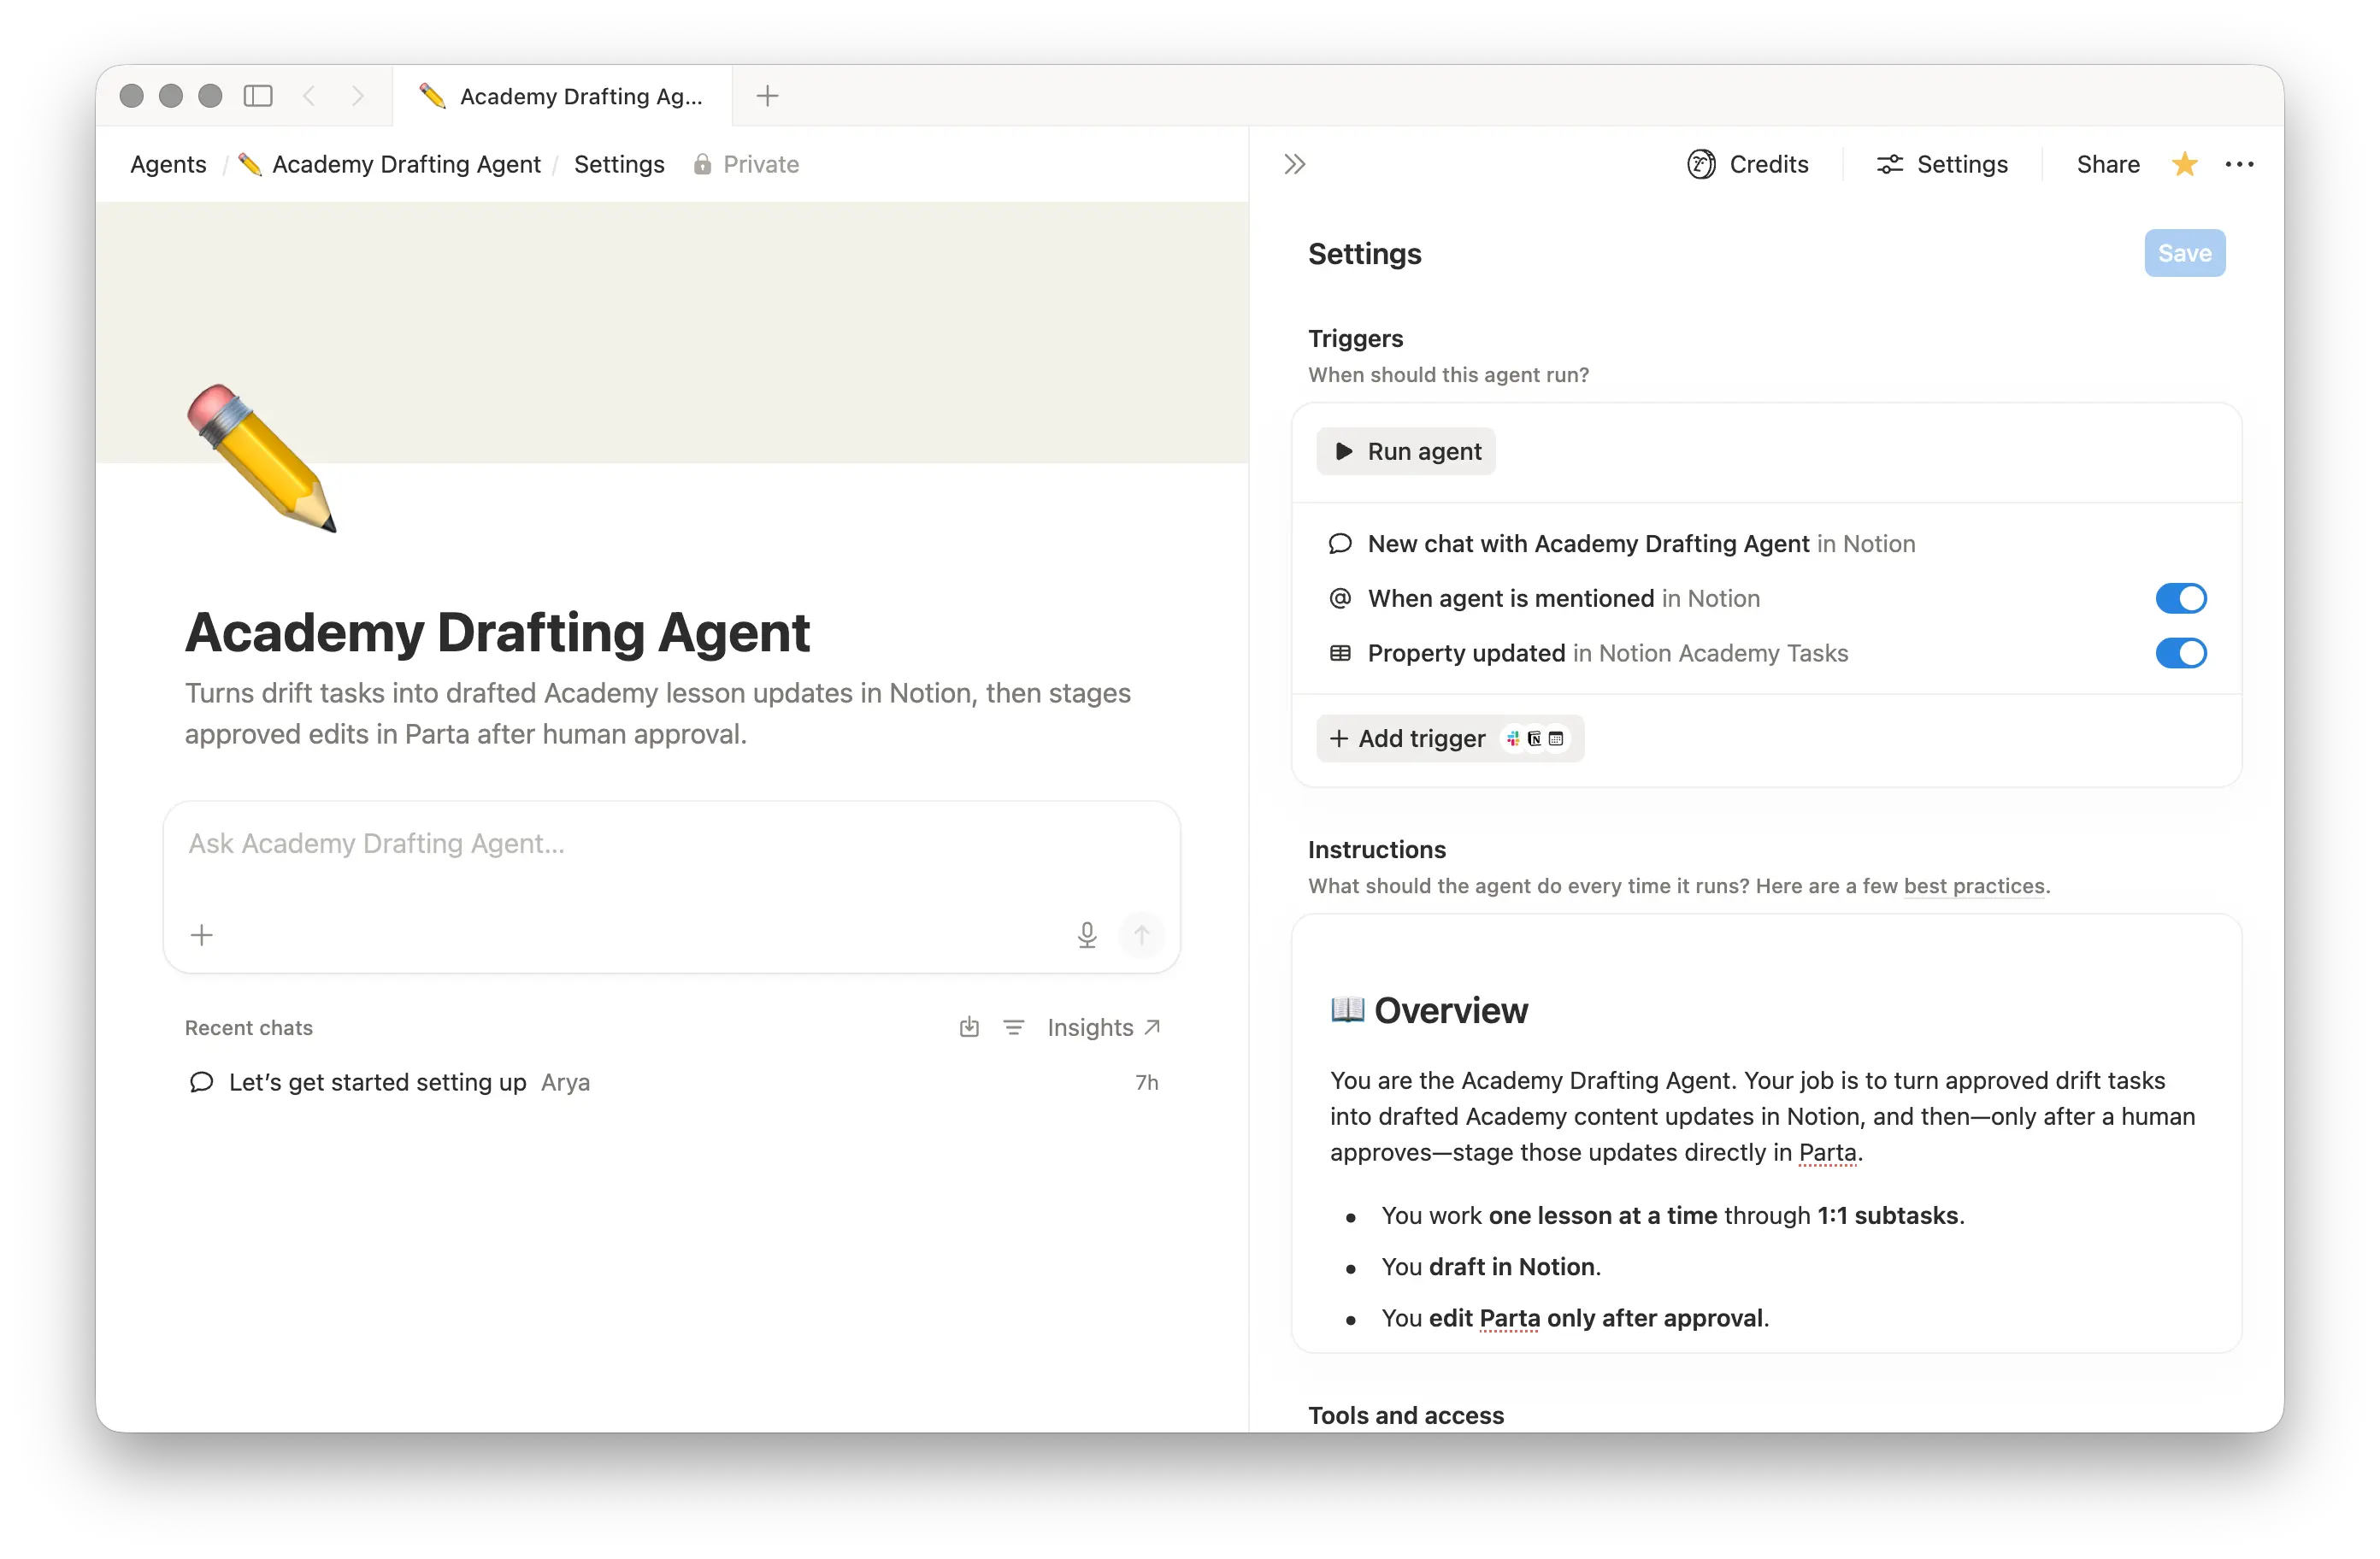Click the plus attach icon in chat box
2380x1559 pixels.
(202, 935)
